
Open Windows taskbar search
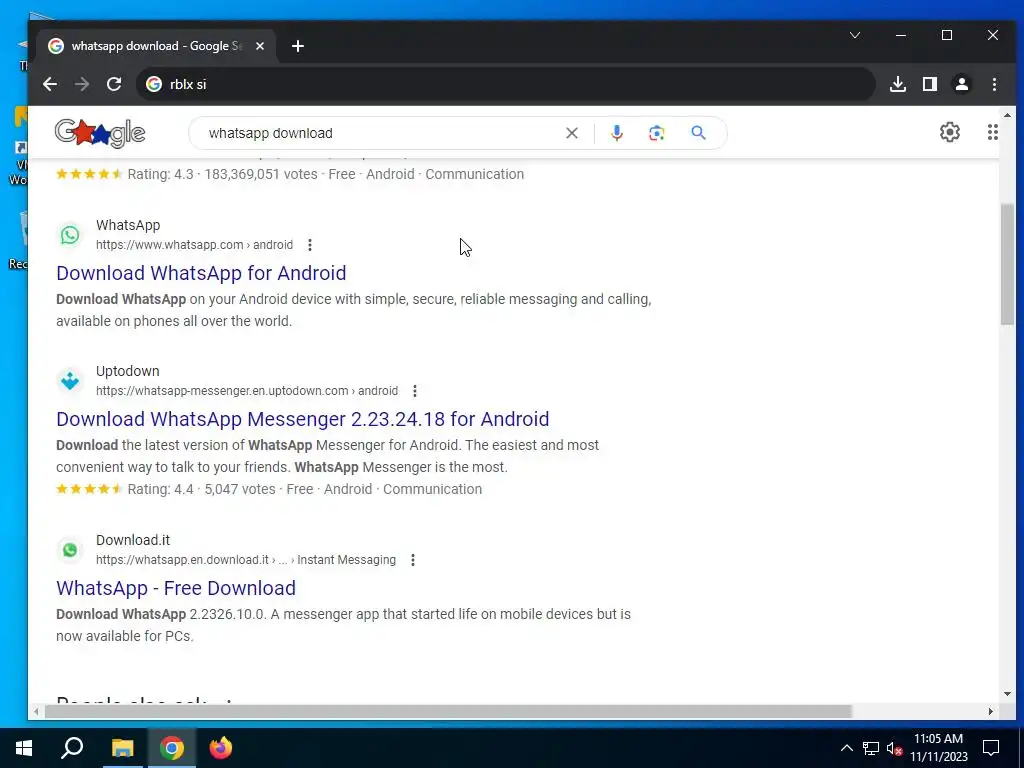pos(72,748)
